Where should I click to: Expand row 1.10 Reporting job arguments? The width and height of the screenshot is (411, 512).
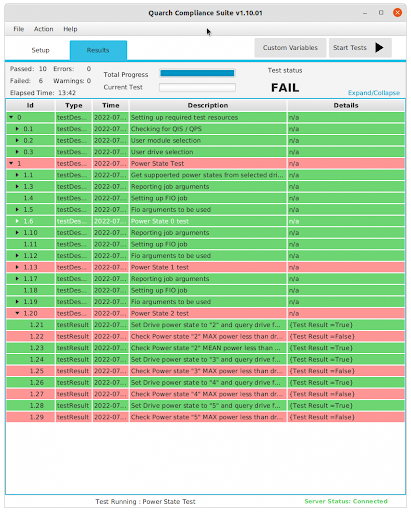pyautogui.click(x=17, y=232)
